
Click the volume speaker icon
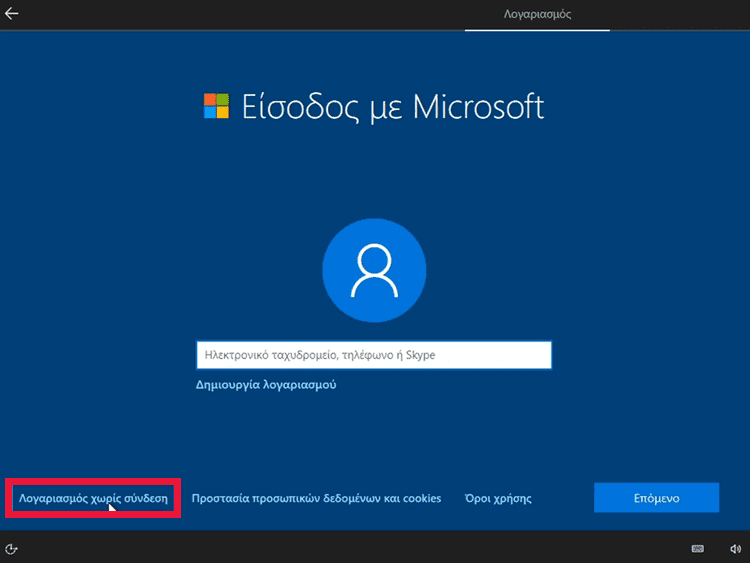click(x=735, y=549)
